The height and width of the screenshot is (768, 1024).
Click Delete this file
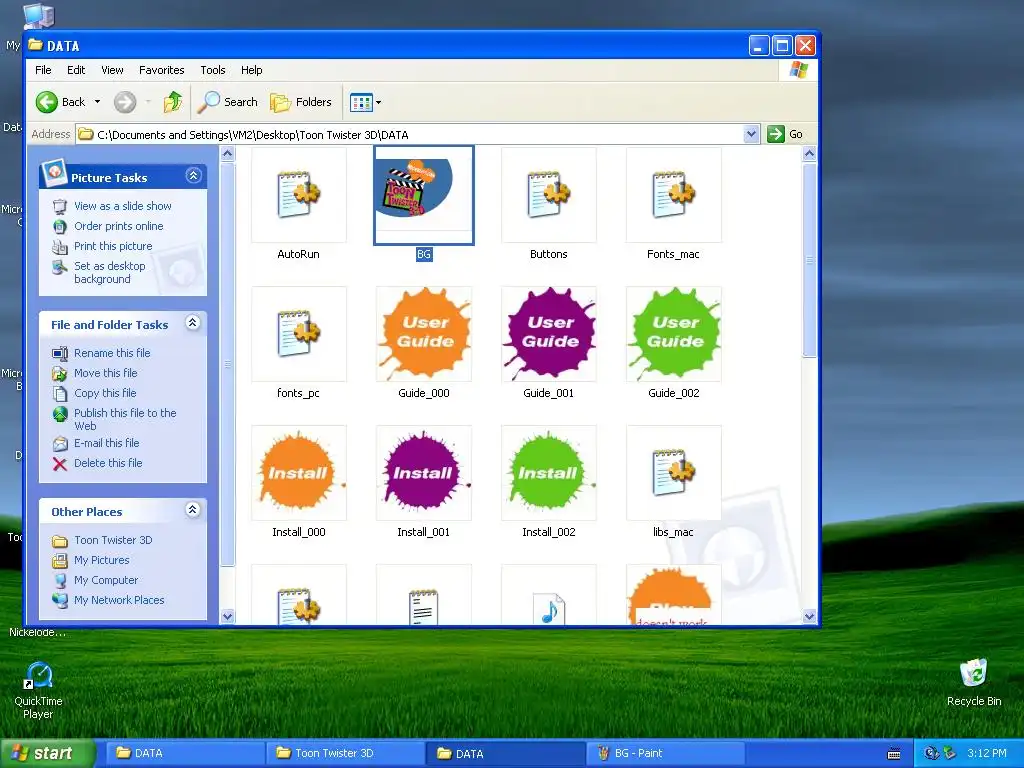coord(108,463)
